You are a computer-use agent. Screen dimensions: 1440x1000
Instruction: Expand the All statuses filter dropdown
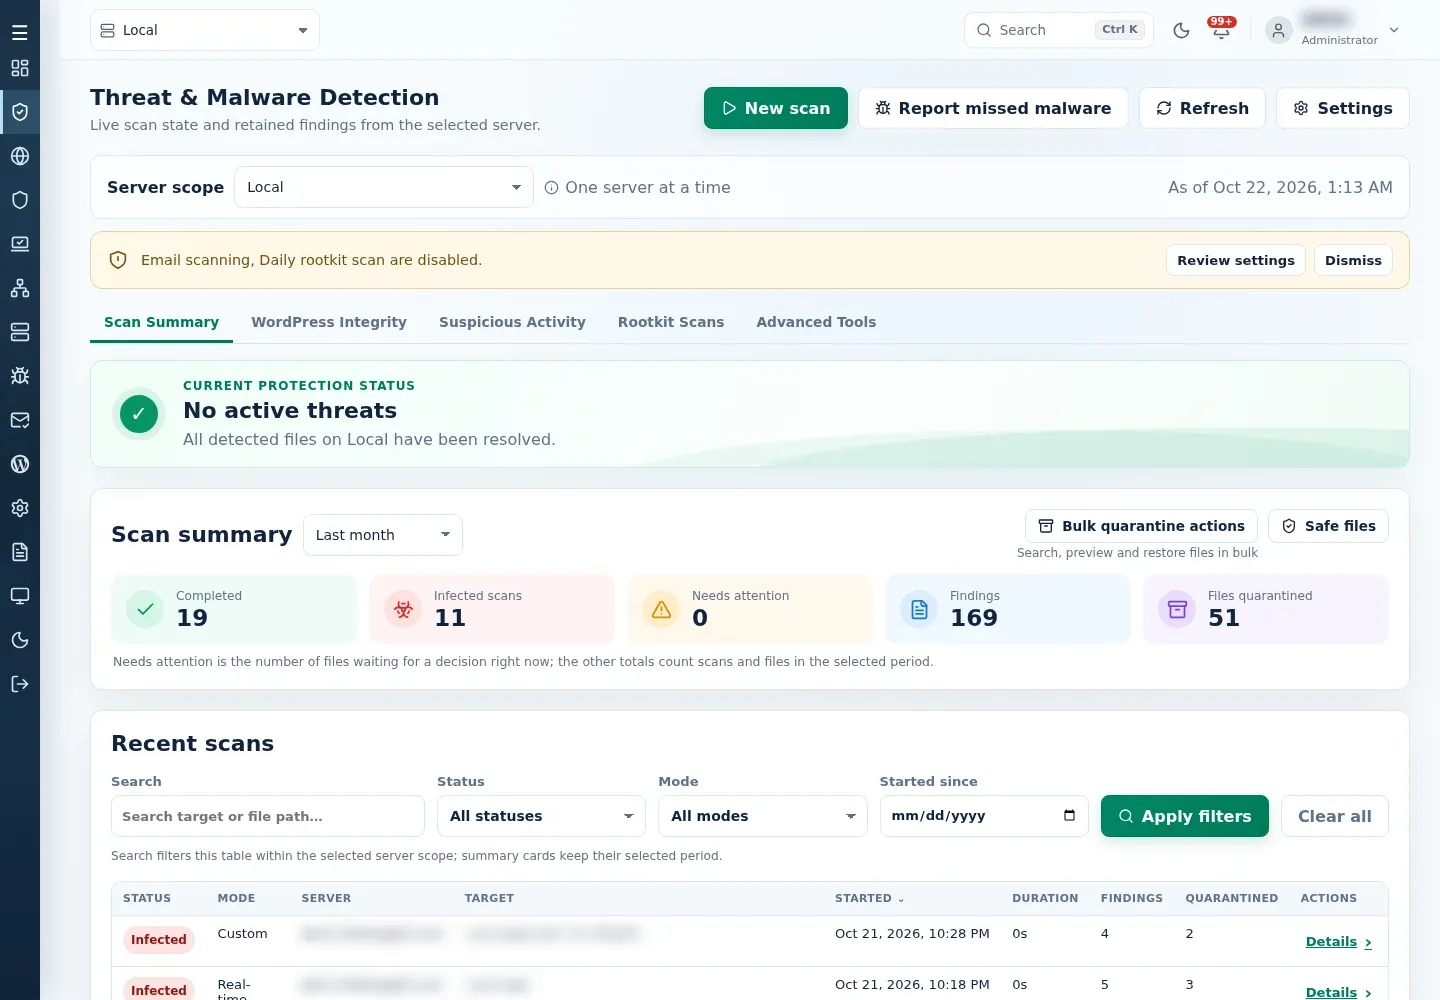(541, 816)
